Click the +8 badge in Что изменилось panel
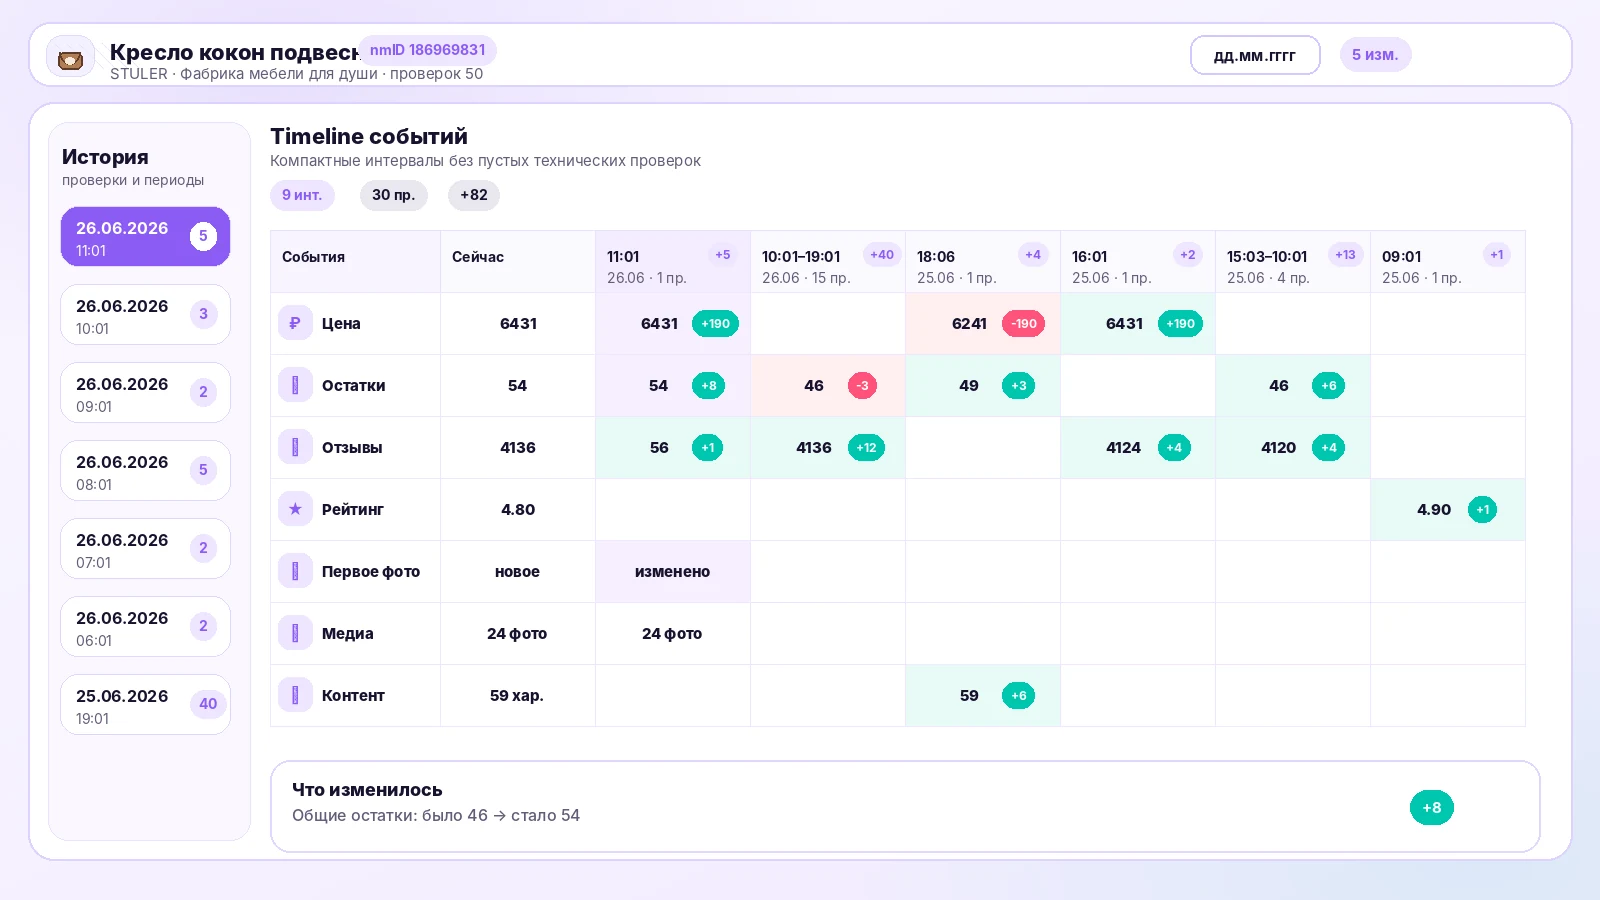 tap(1432, 807)
